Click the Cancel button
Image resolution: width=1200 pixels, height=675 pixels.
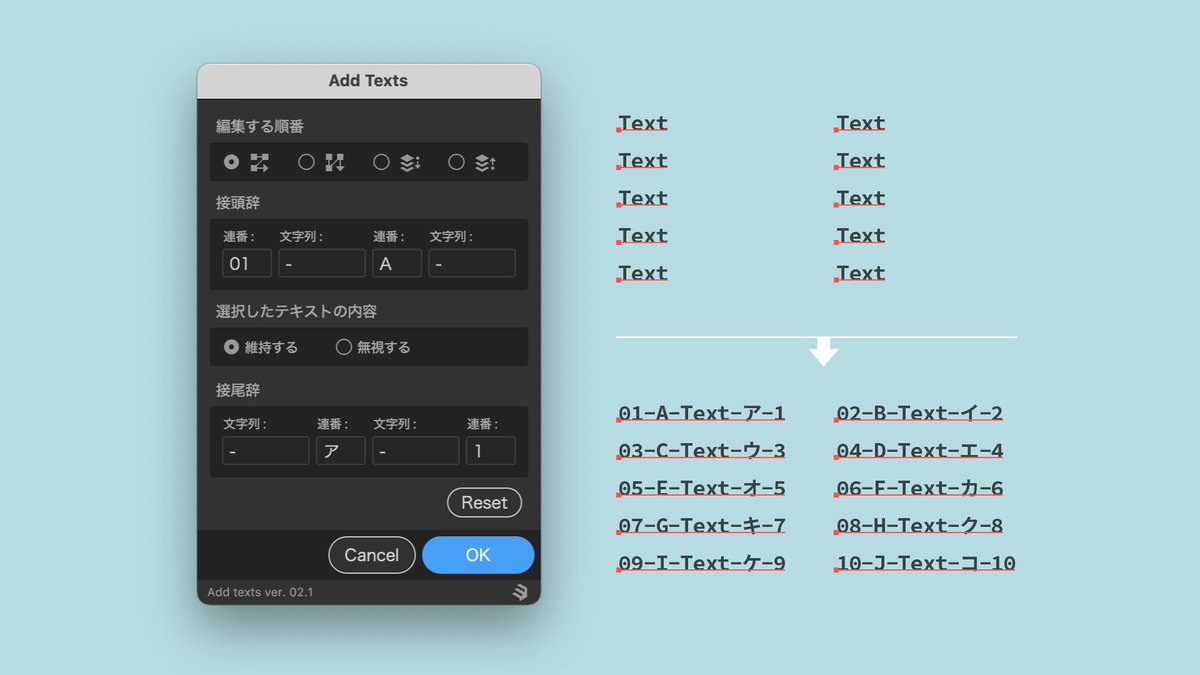tap(371, 555)
